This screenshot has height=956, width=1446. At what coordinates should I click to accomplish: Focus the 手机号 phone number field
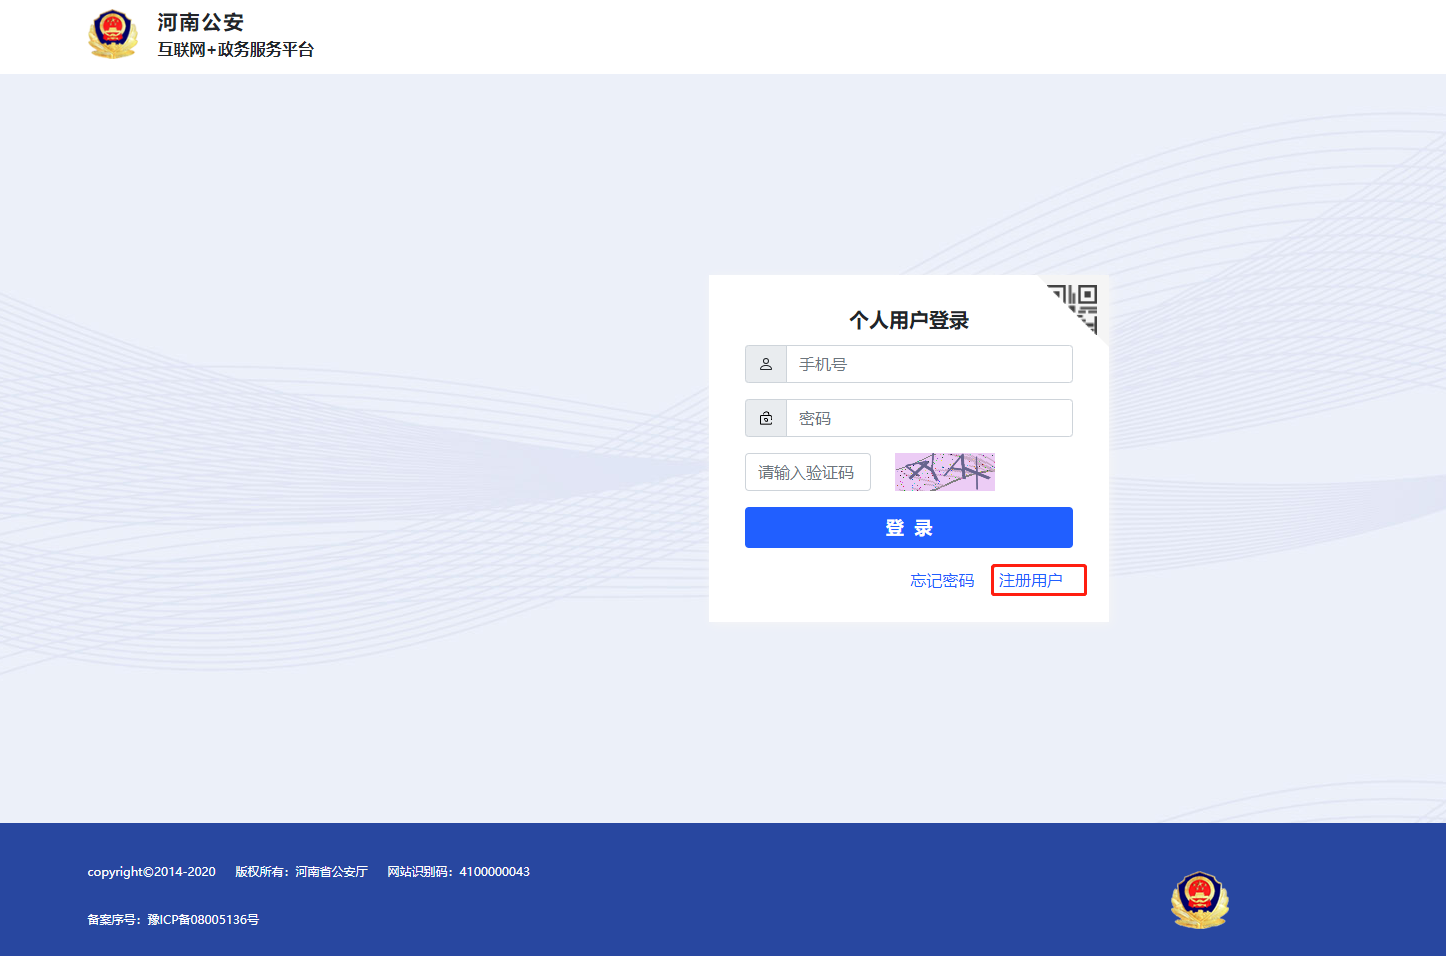(x=928, y=364)
